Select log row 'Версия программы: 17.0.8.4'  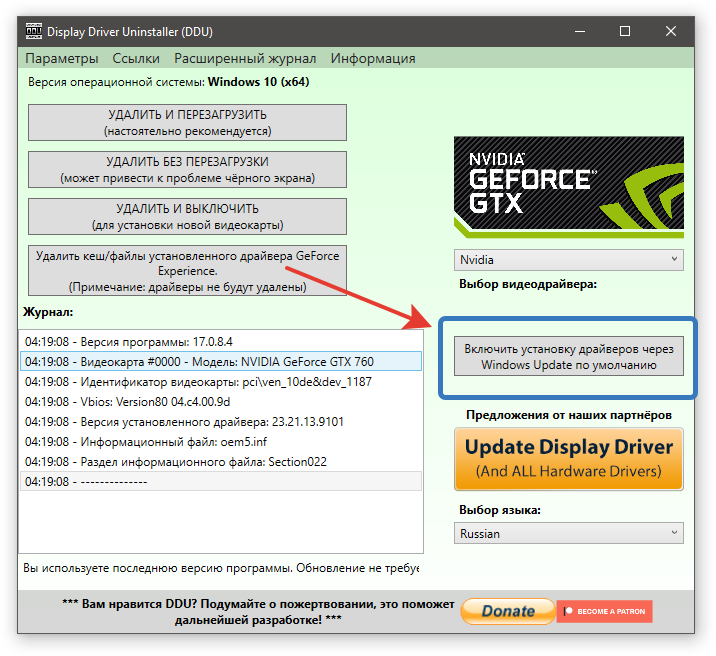click(x=221, y=341)
